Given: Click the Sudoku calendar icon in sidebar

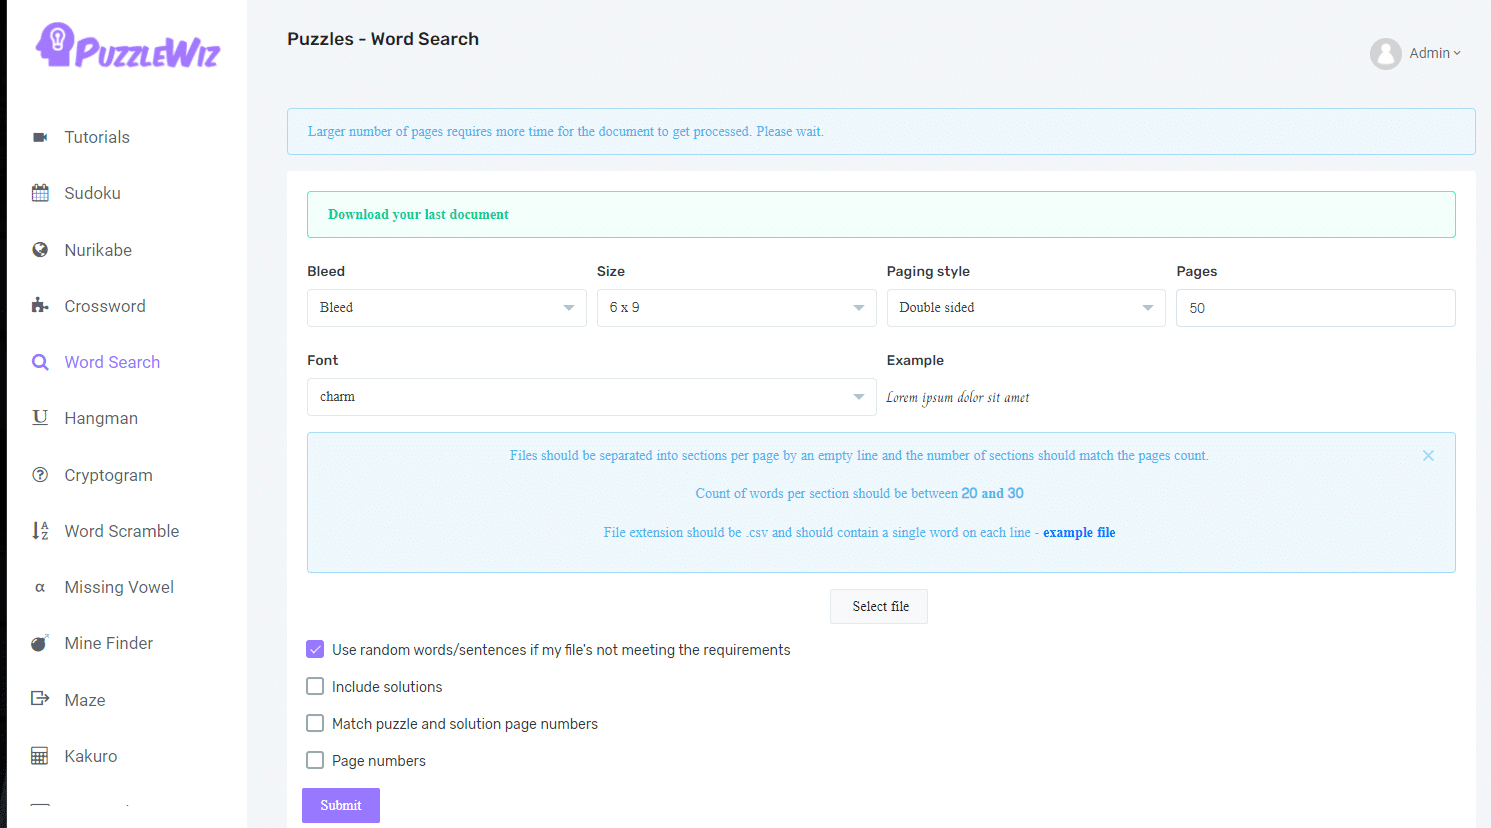Looking at the screenshot, I should (x=40, y=193).
